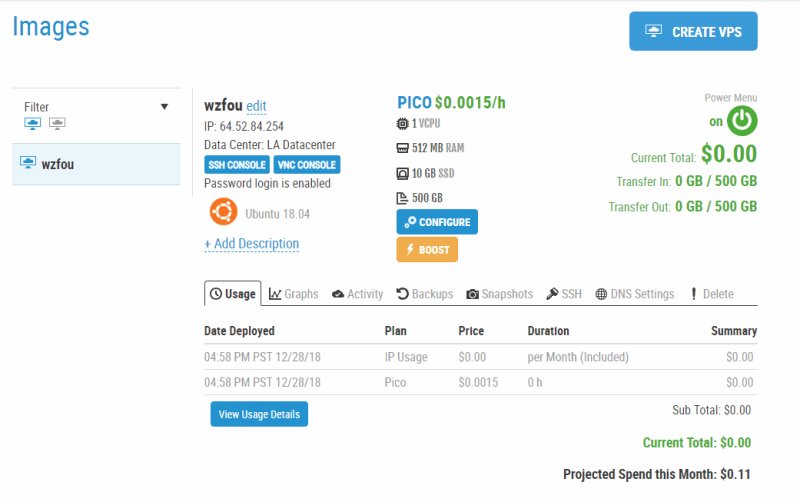800x502 pixels.
Task: Expand the Filter dropdown arrow
Action: point(164,107)
